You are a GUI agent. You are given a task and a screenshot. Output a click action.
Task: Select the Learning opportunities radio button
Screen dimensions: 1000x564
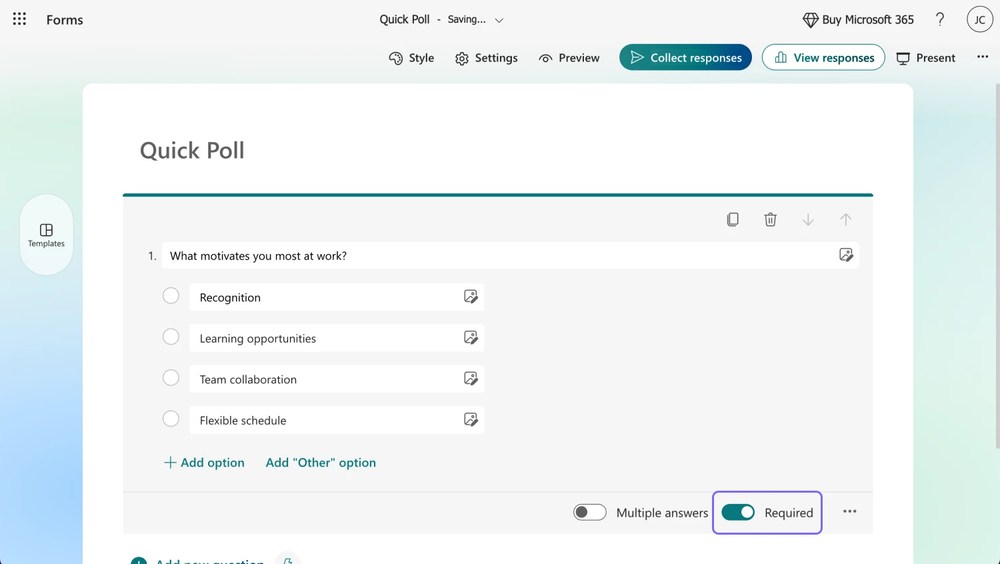(x=171, y=337)
